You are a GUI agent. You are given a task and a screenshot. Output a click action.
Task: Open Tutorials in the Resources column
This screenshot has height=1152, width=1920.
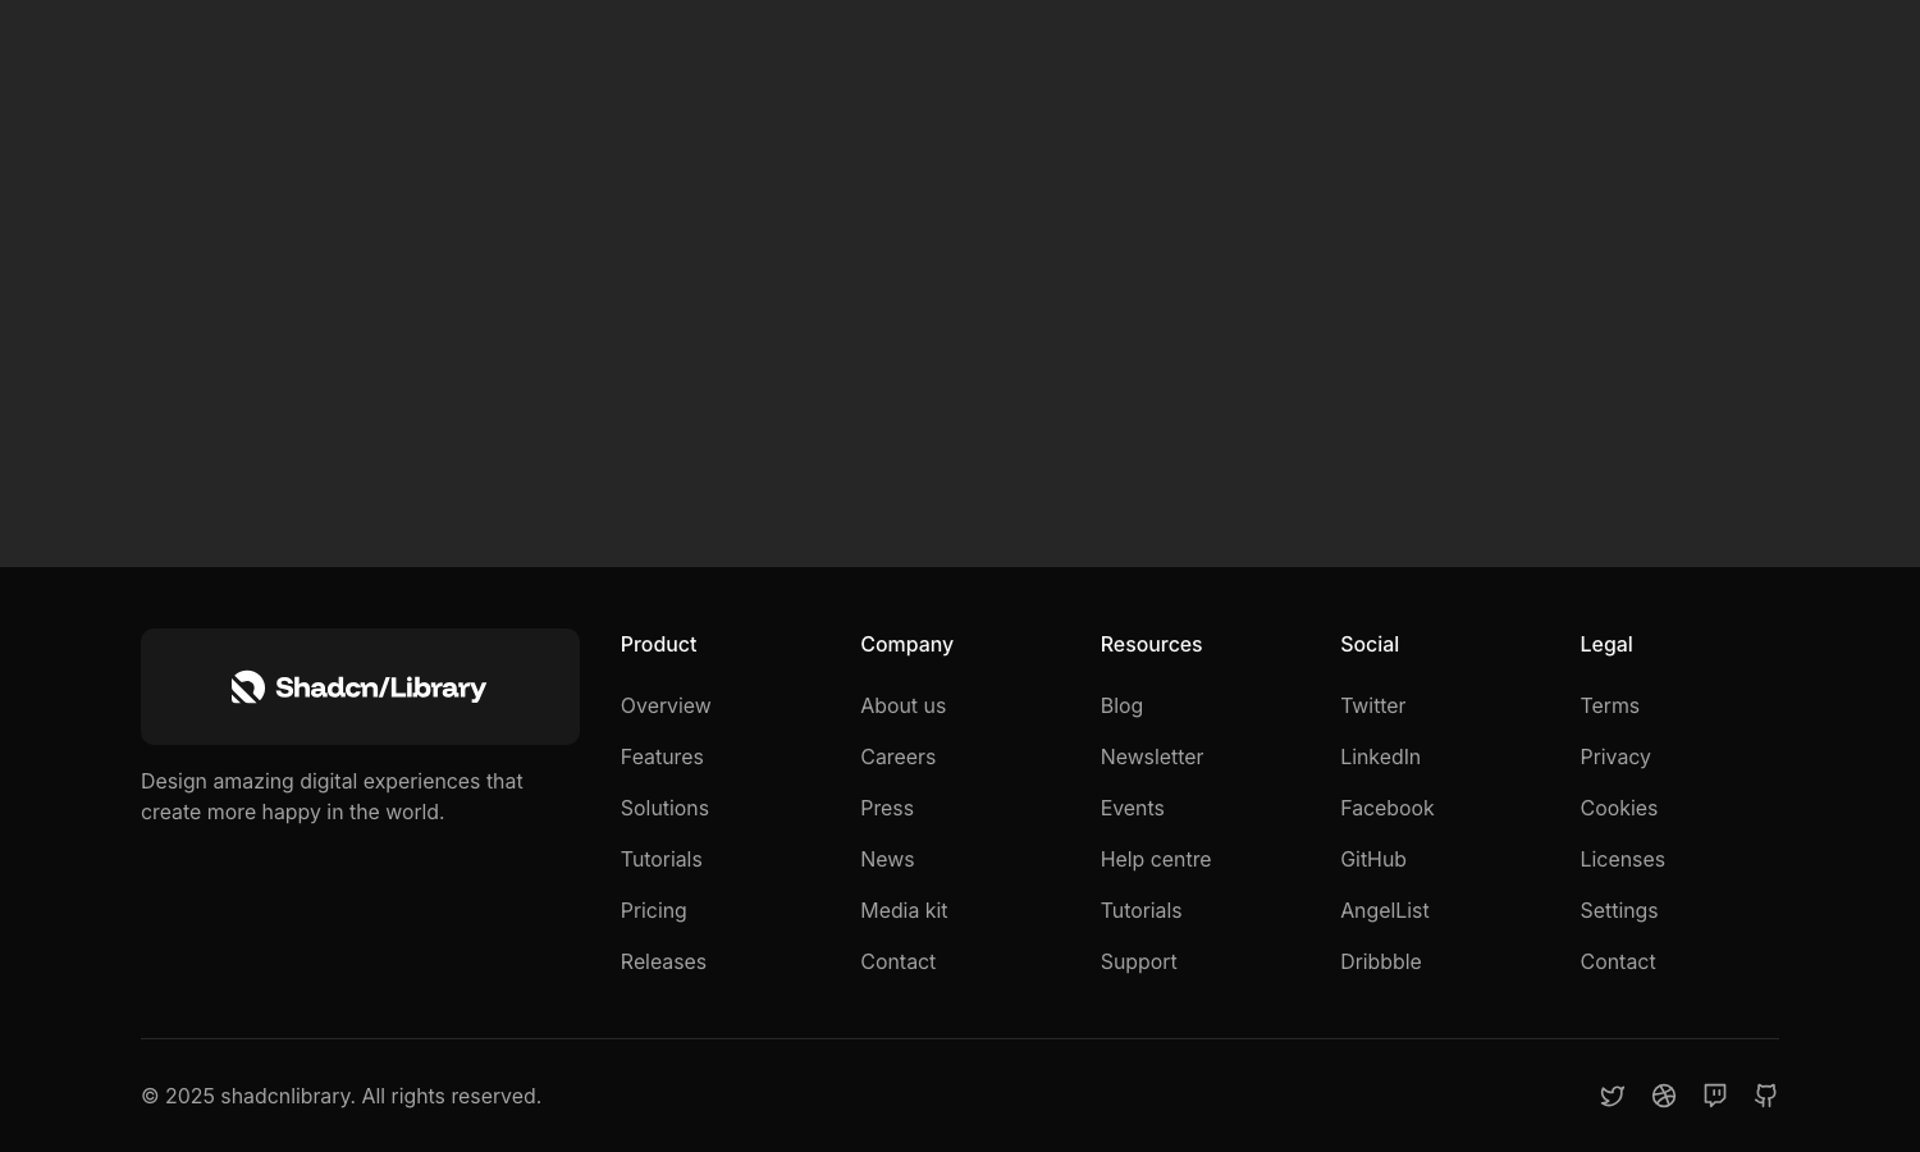tap(1141, 911)
